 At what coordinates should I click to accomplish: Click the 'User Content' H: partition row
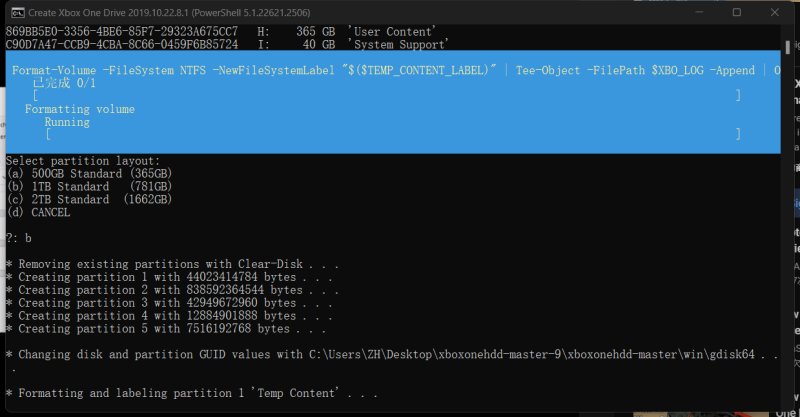coord(220,32)
